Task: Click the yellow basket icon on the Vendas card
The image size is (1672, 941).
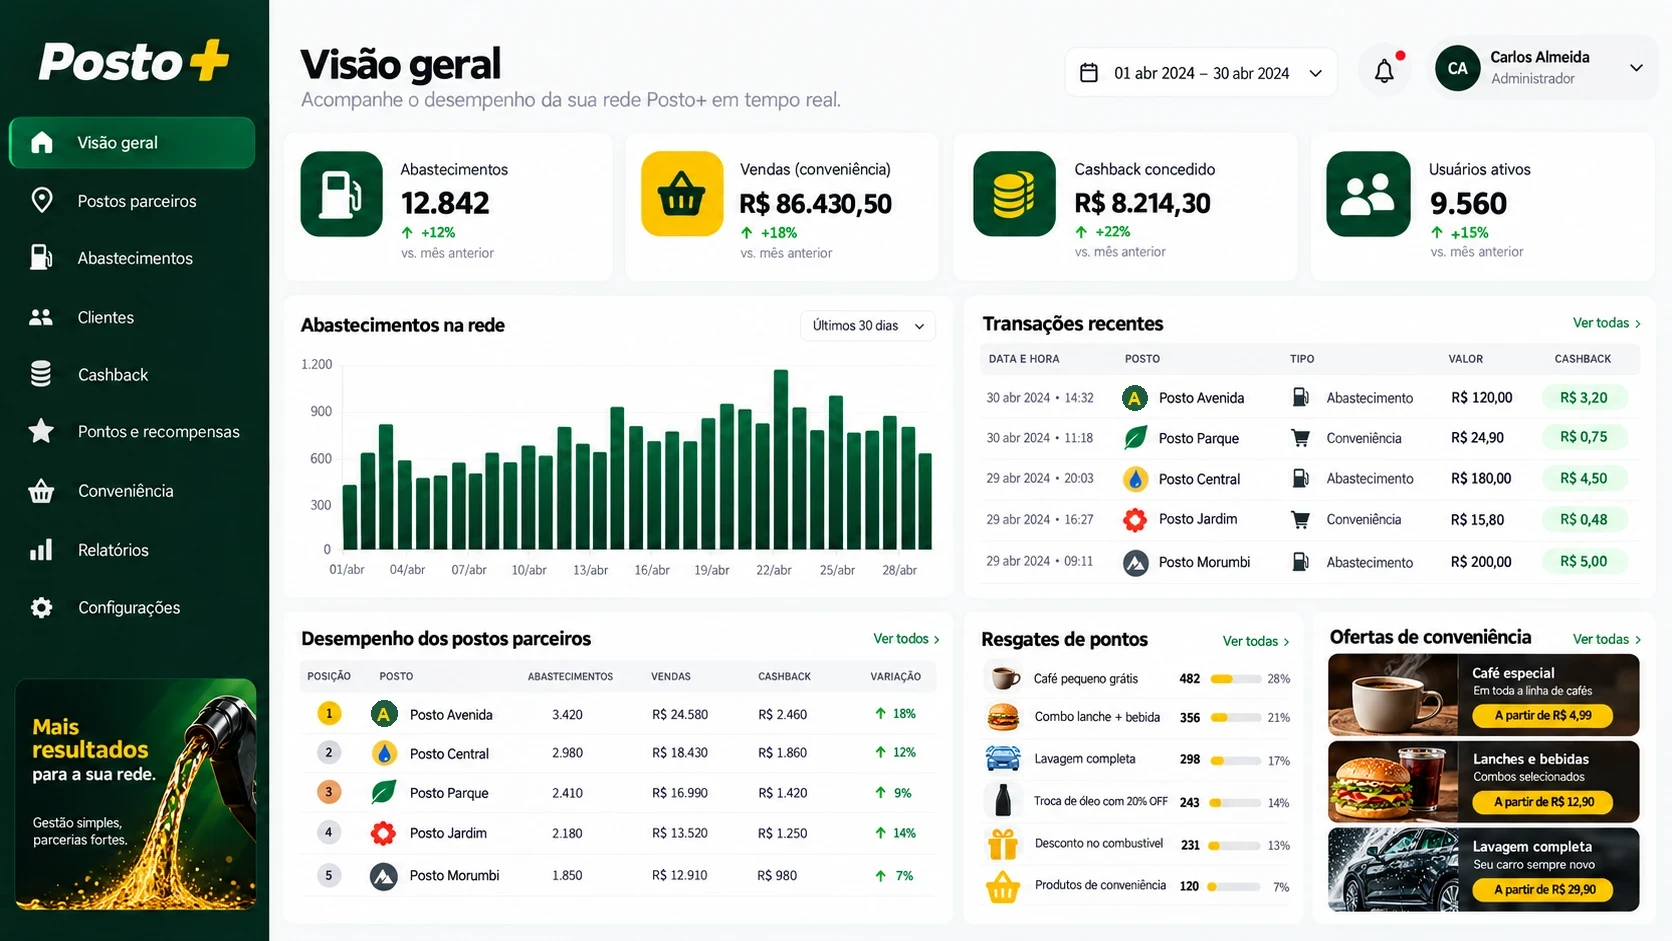Action: [x=682, y=194]
